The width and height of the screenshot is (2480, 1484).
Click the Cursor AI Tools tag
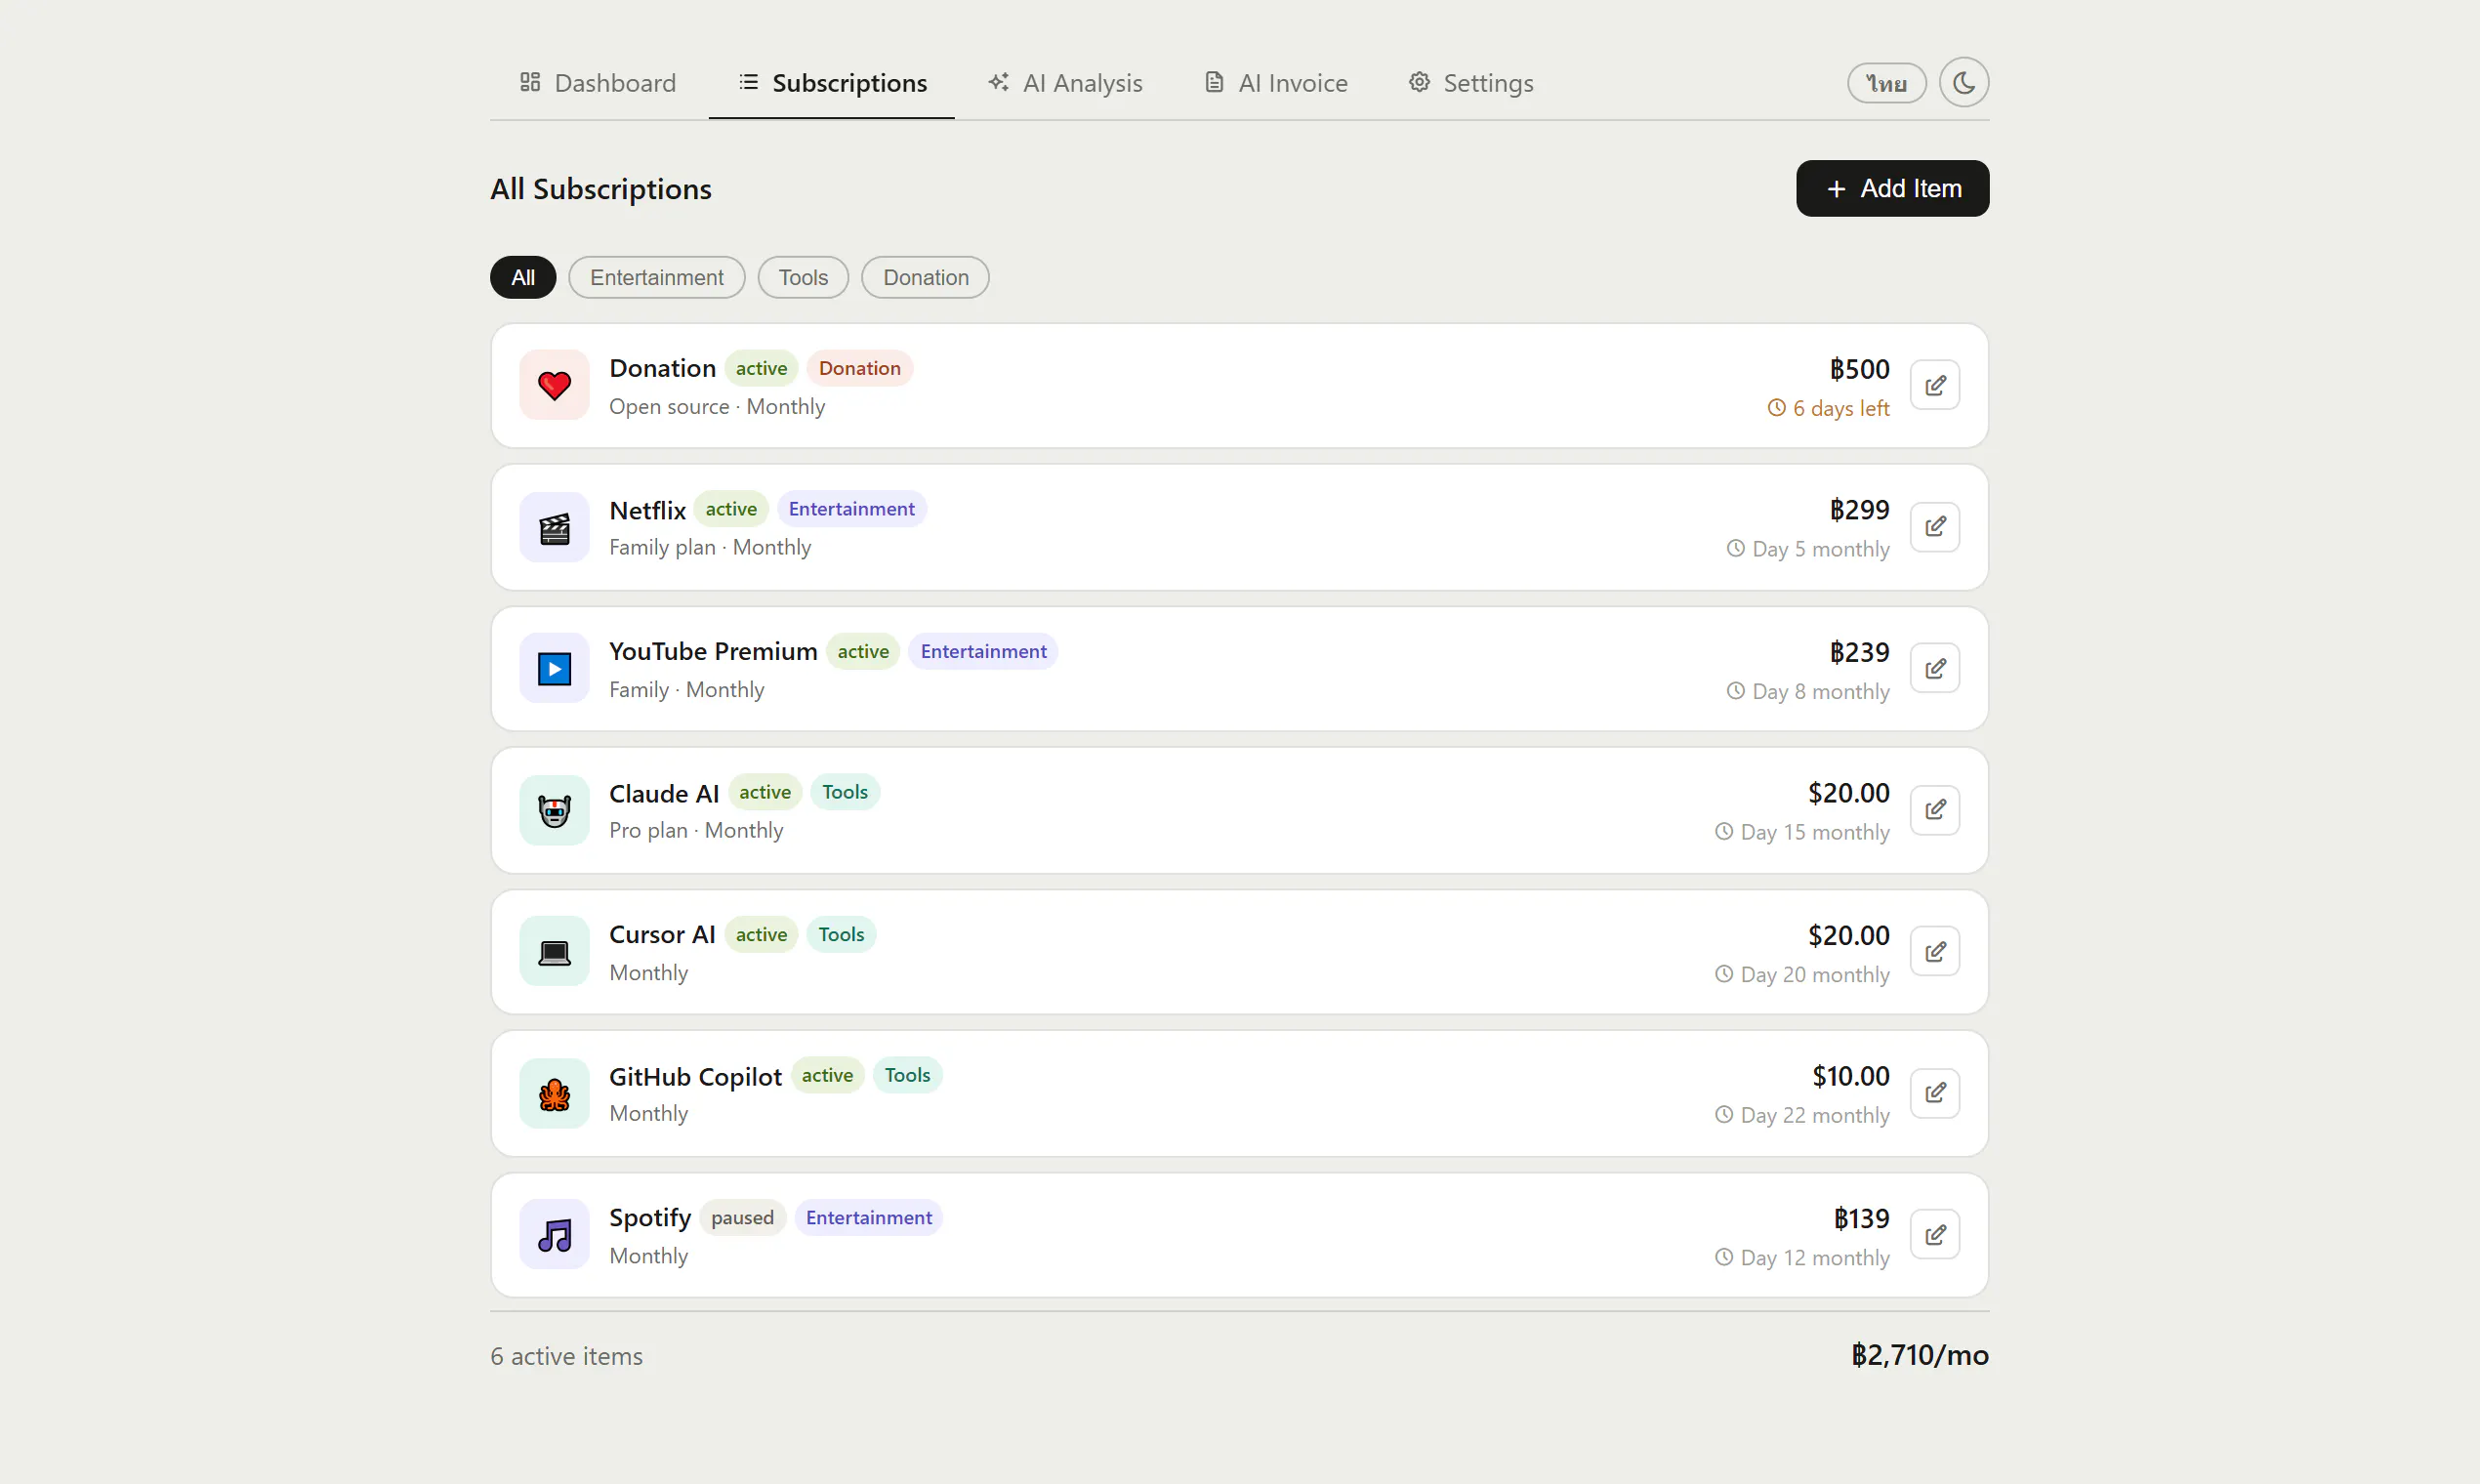[x=841, y=935]
